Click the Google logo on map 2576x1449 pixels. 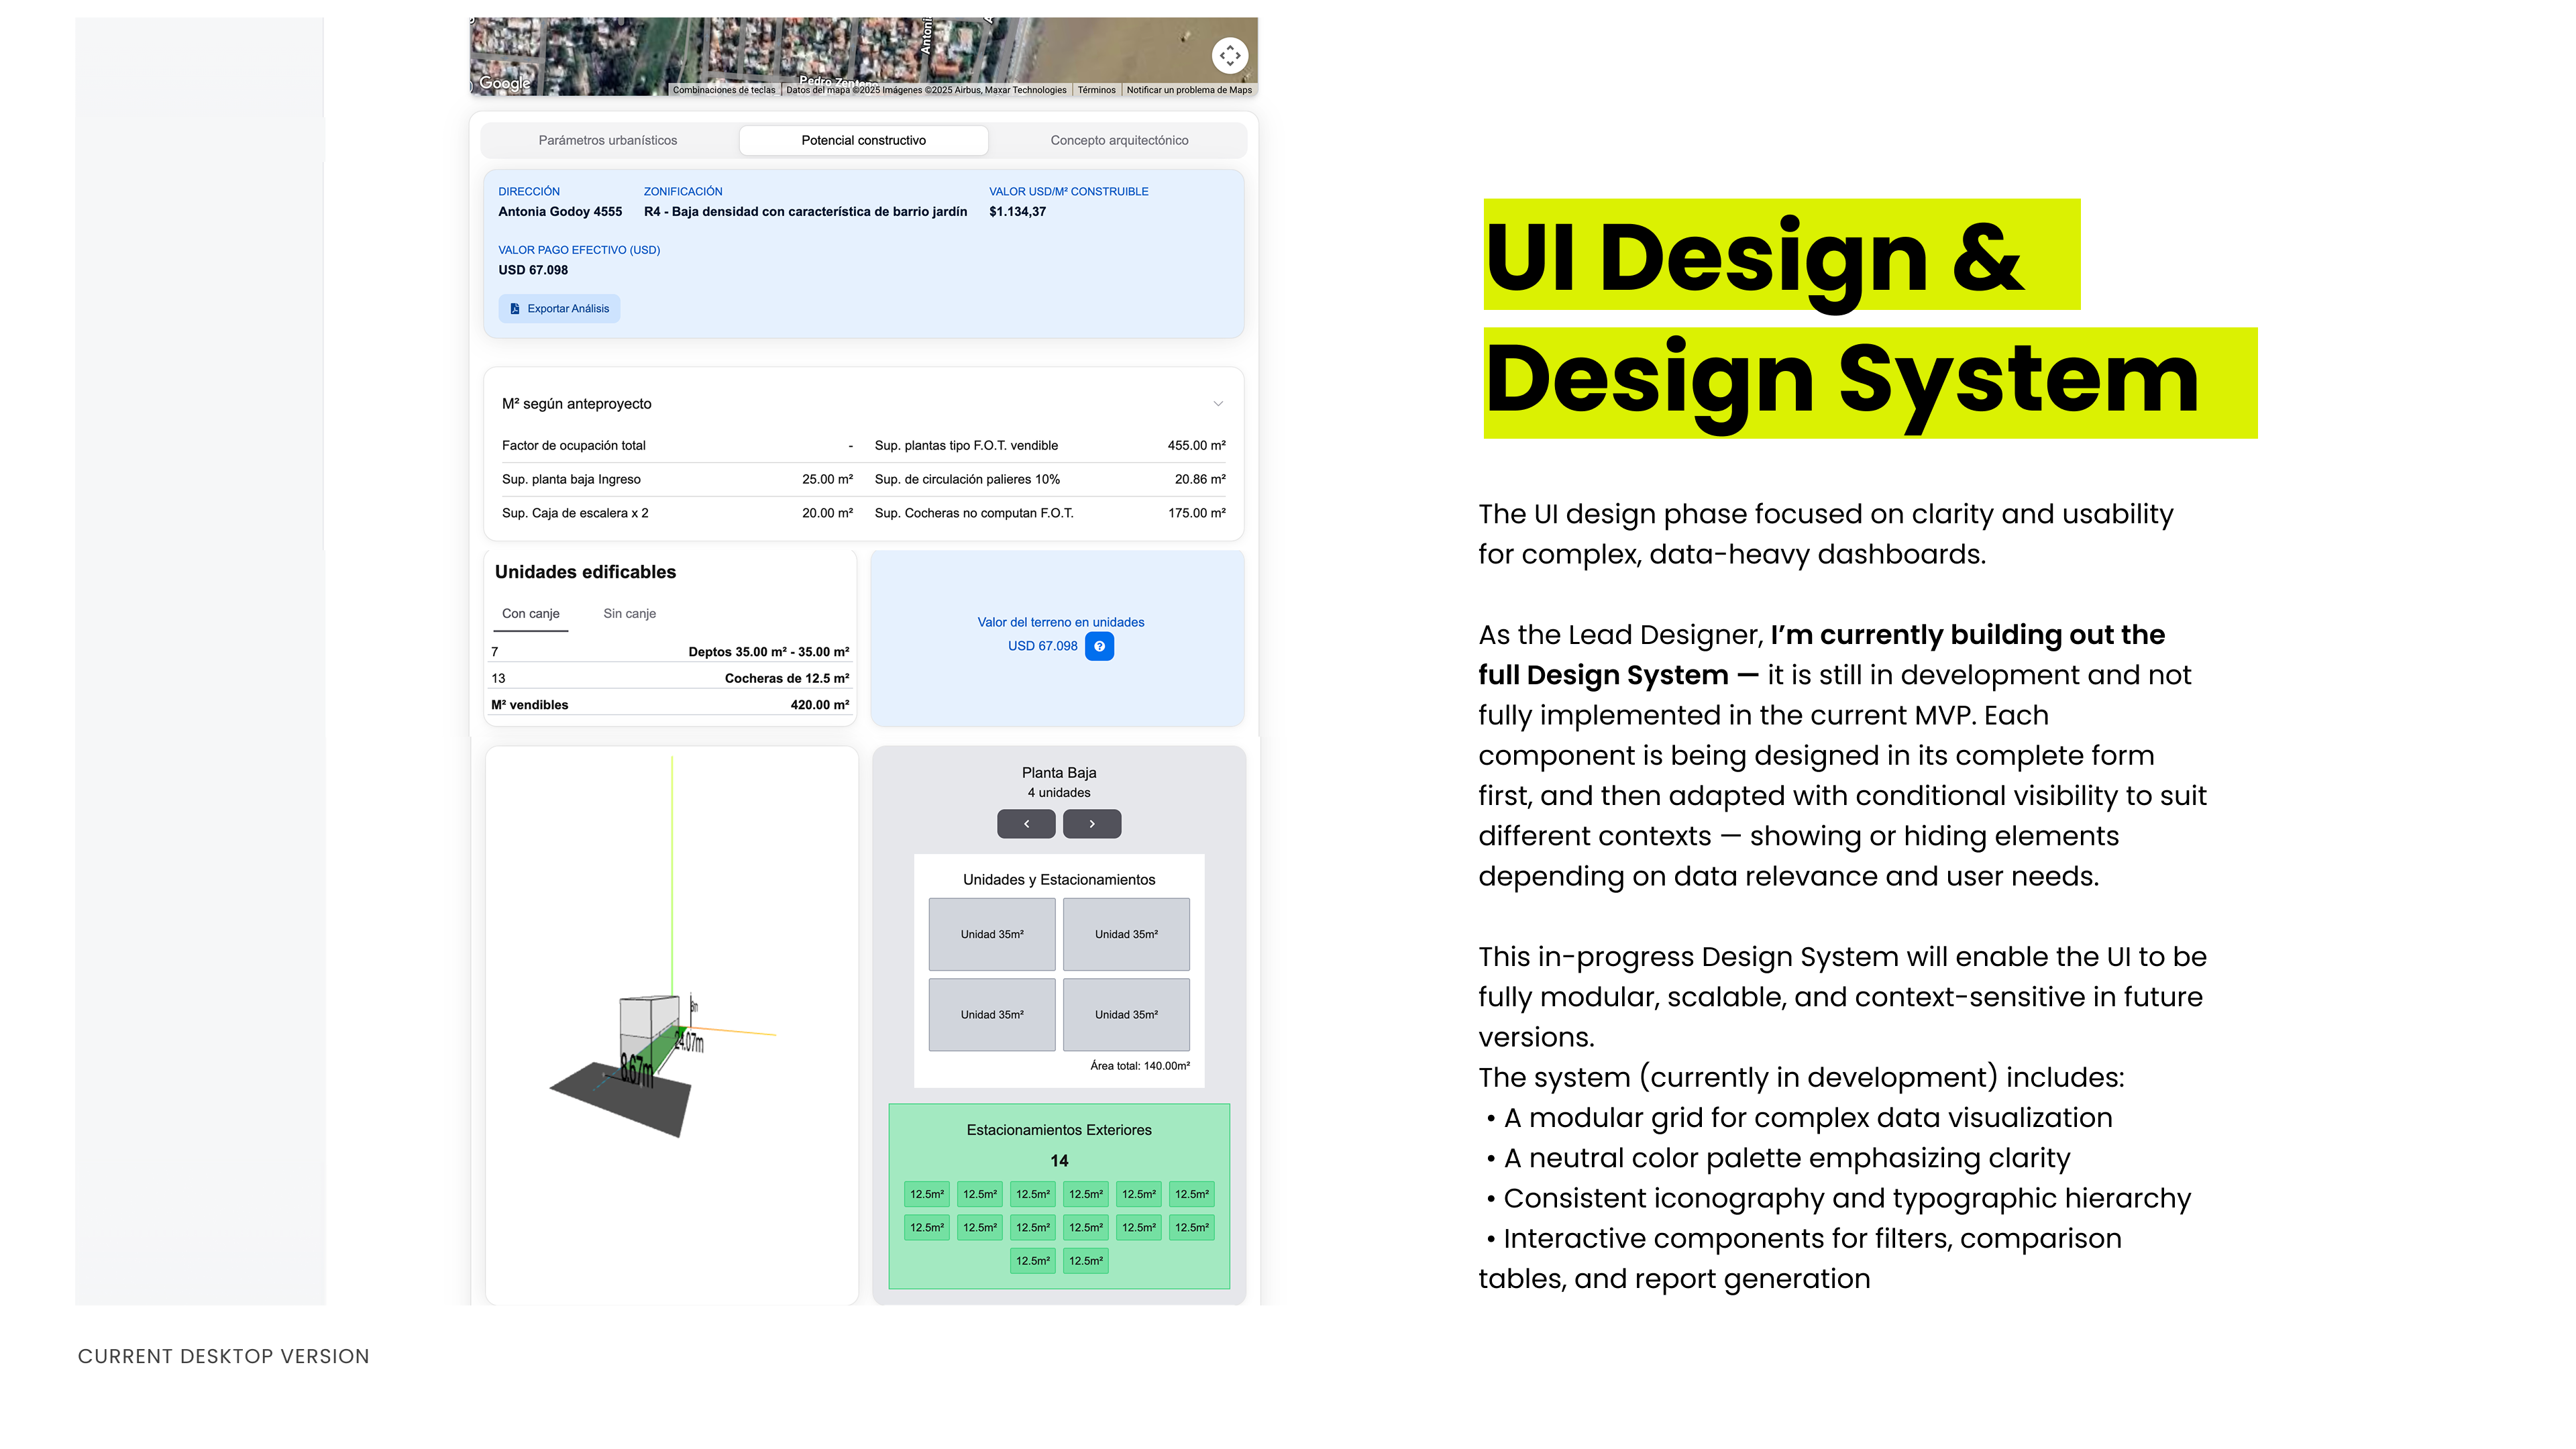(504, 83)
